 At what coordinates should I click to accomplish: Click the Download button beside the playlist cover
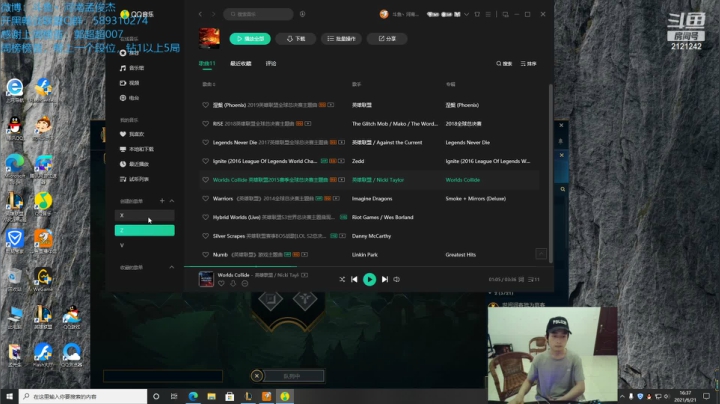coord(296,39)
